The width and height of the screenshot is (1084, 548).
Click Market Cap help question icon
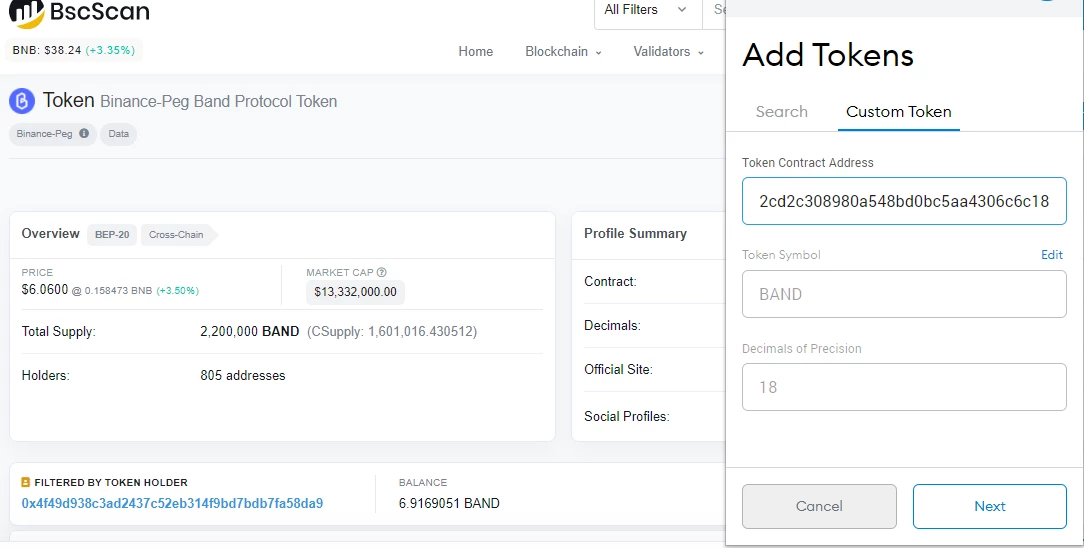point(382,272)
